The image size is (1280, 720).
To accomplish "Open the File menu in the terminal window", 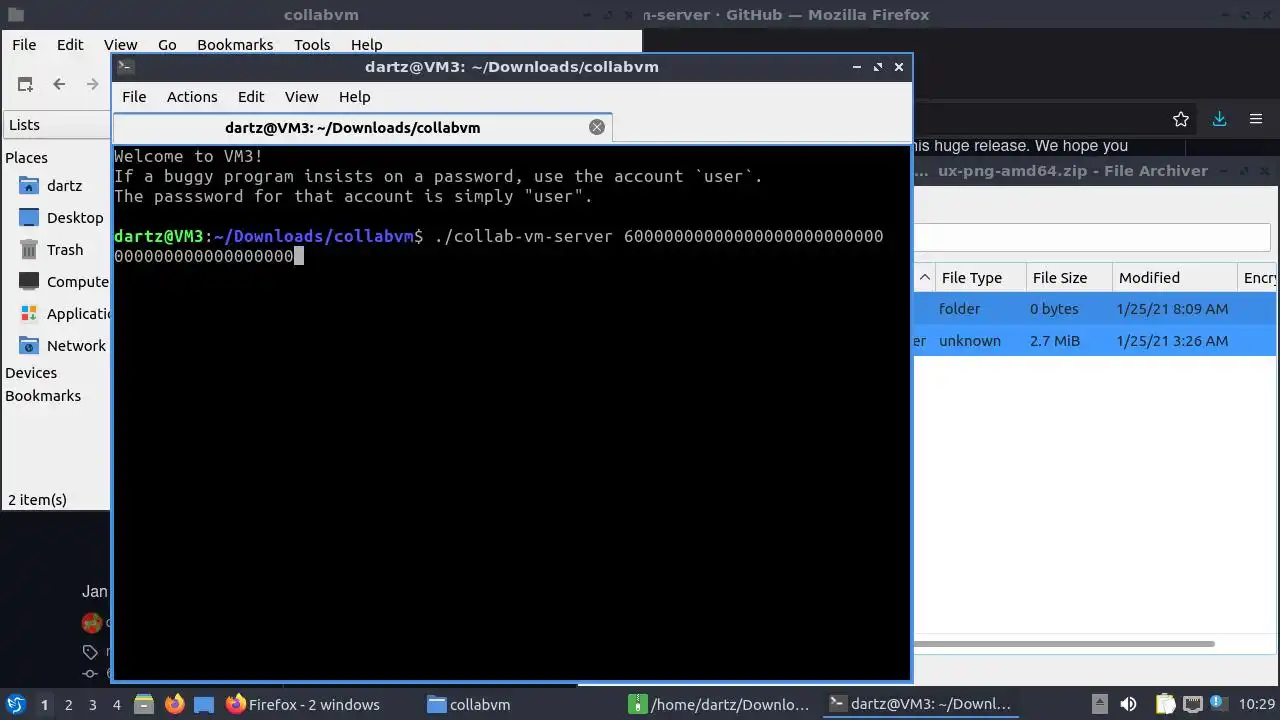I will point(134,97).
